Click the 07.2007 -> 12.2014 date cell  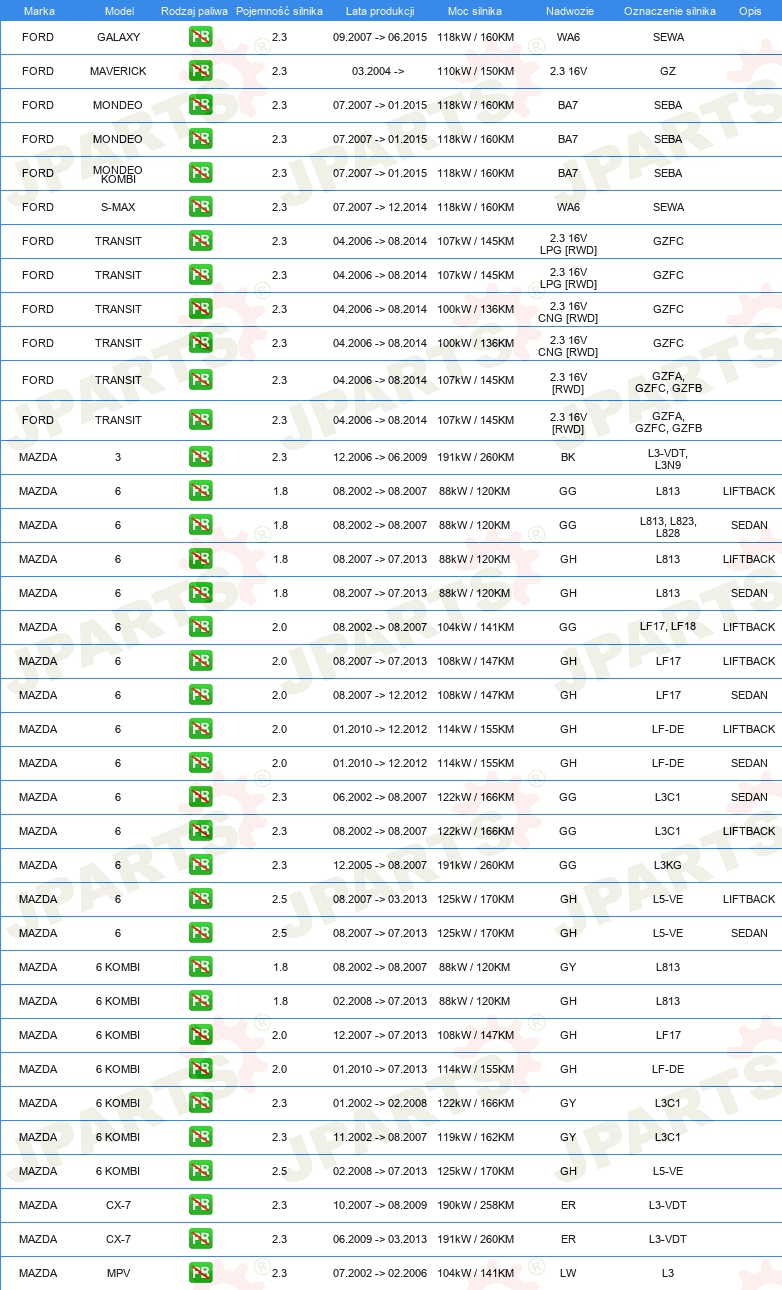pos(380,207)
